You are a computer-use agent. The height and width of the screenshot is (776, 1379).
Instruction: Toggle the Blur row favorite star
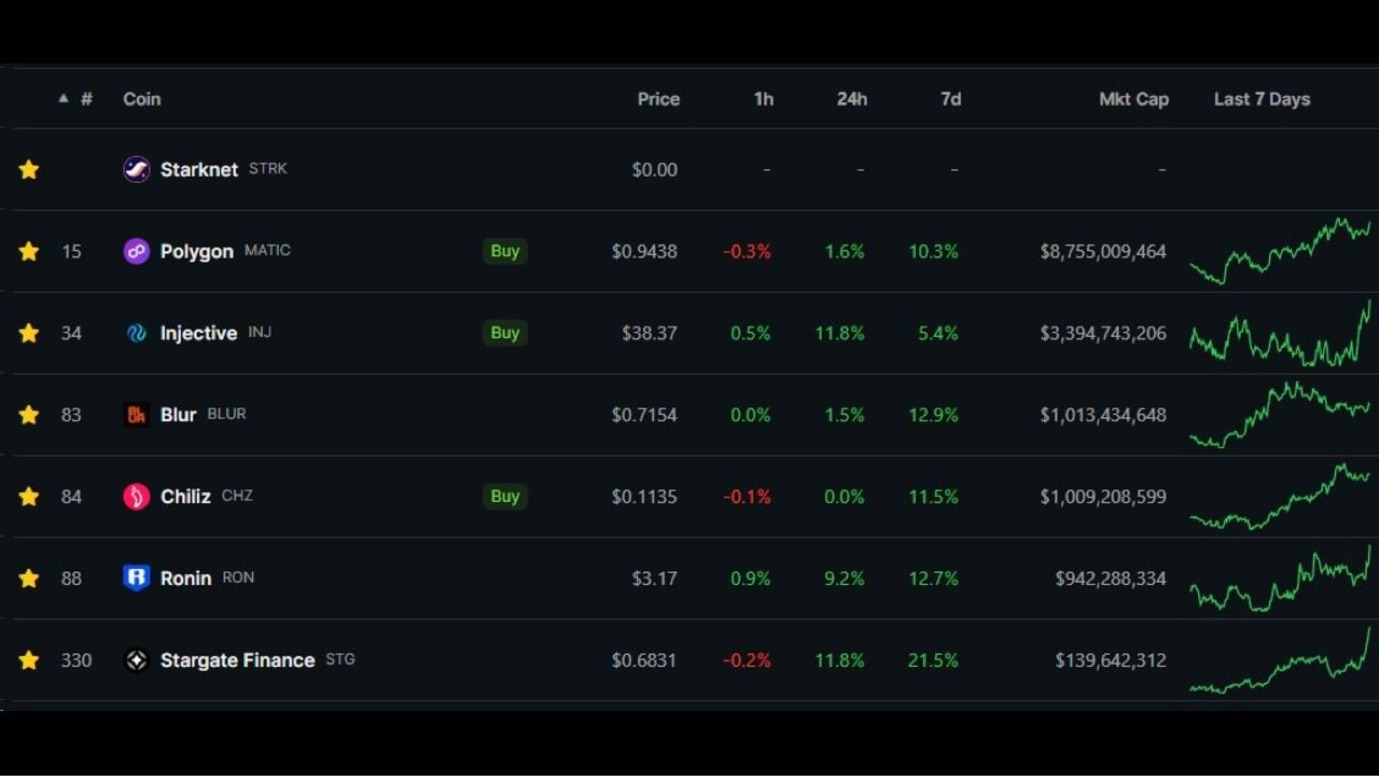(x=29, y=414)
